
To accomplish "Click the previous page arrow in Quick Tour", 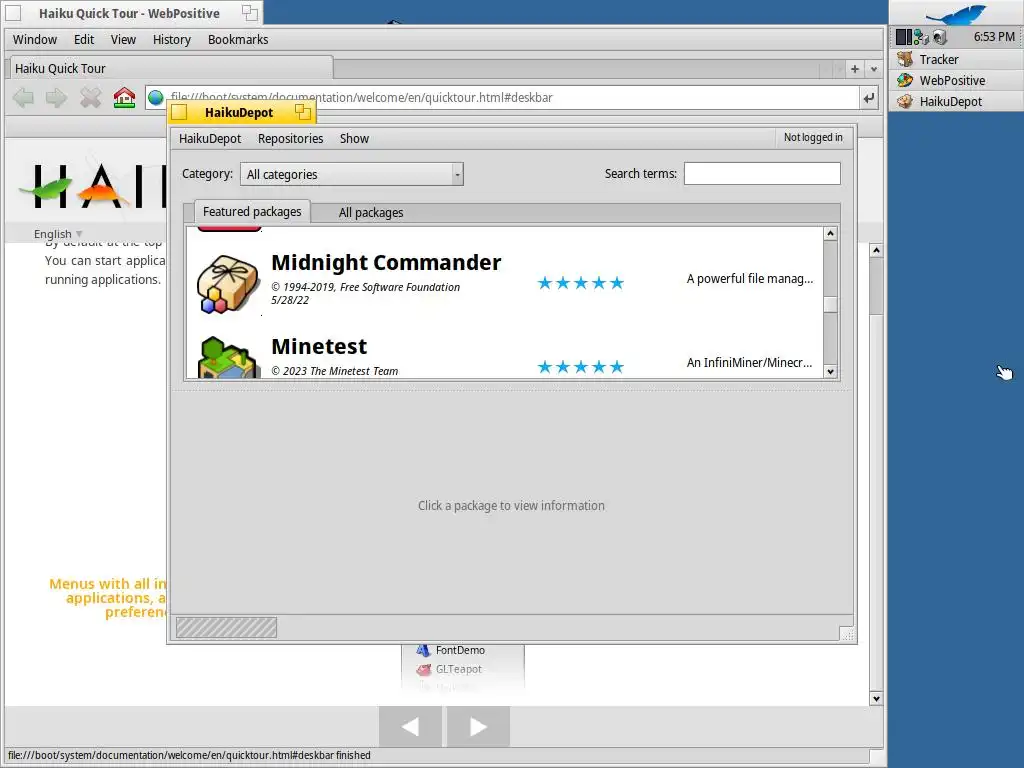I will click(x=410, y=726).
